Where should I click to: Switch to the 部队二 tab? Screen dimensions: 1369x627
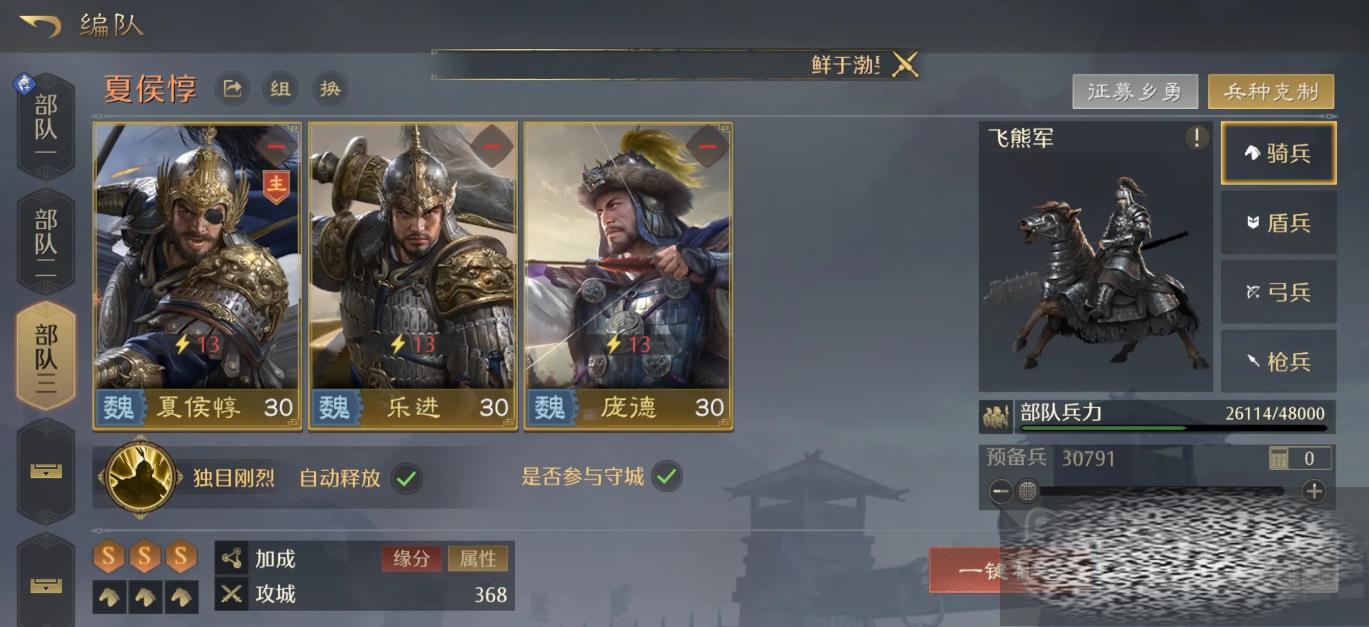[46, 240]
